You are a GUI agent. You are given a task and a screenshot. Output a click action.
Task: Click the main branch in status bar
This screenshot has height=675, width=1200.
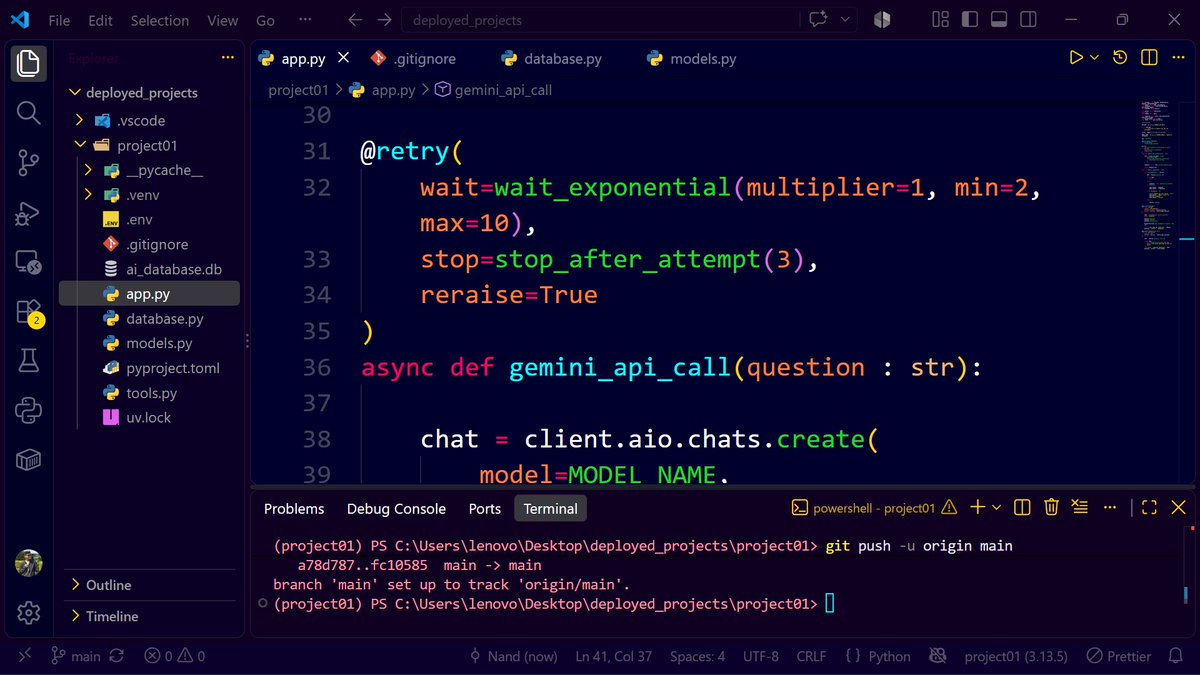(76, 656)
